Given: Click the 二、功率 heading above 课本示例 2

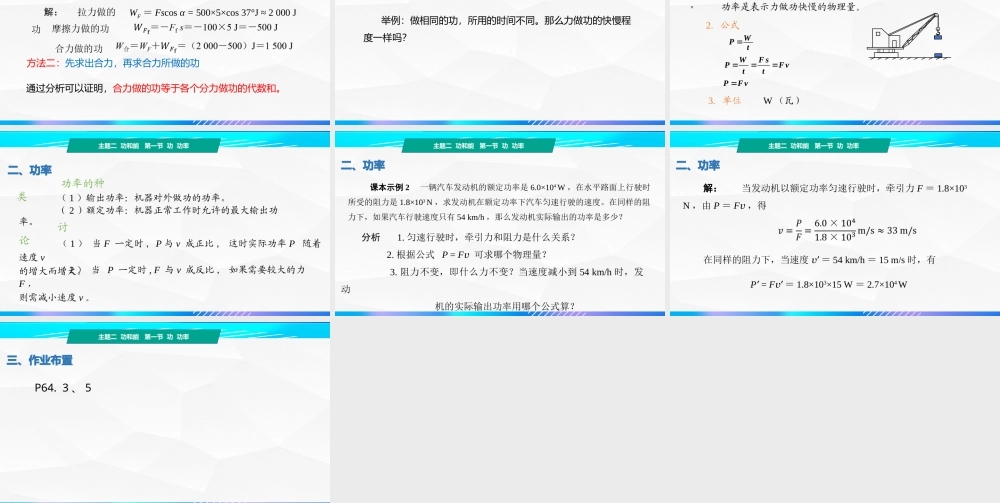Looking at the screenshot, I should coord(362,165).
